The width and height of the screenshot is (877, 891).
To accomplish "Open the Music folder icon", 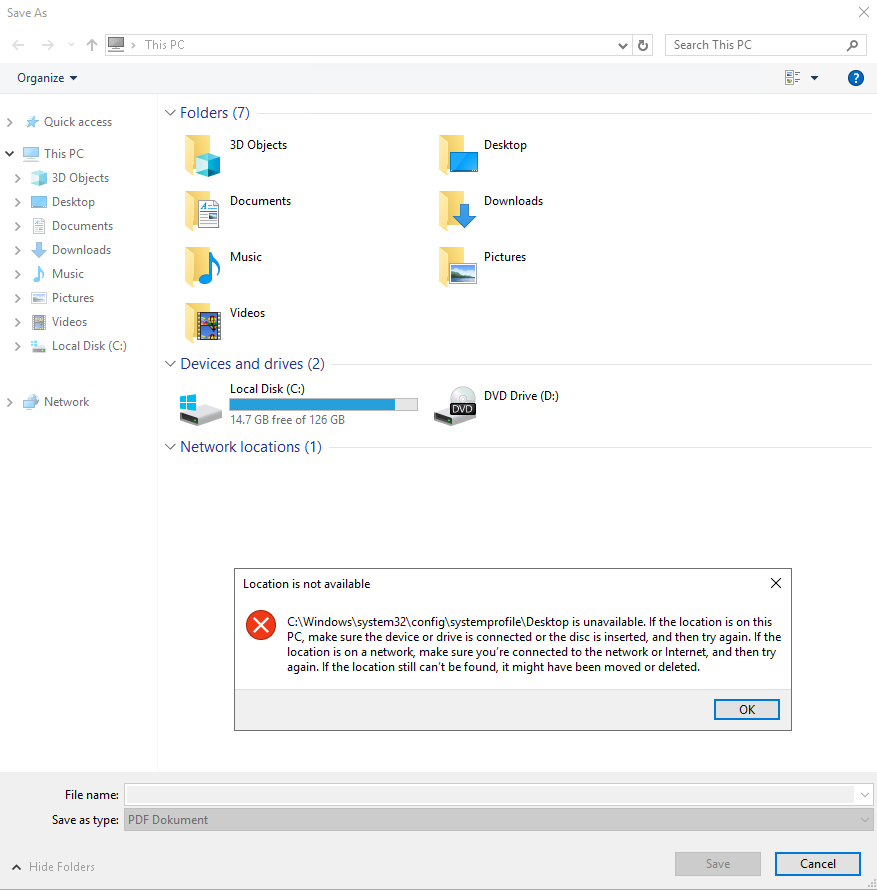I will pos(203,266).
